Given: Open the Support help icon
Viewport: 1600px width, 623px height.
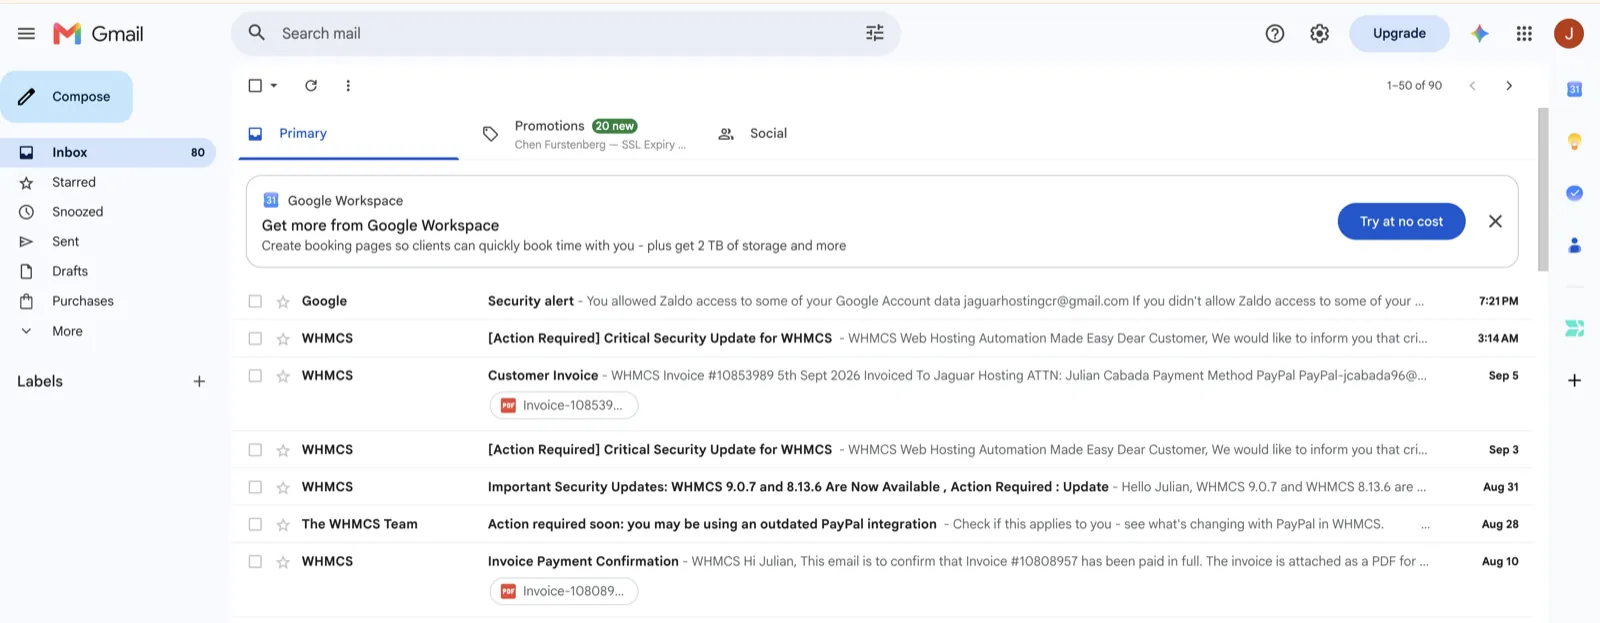Looking at the screenshot, I should (1275, 33).
